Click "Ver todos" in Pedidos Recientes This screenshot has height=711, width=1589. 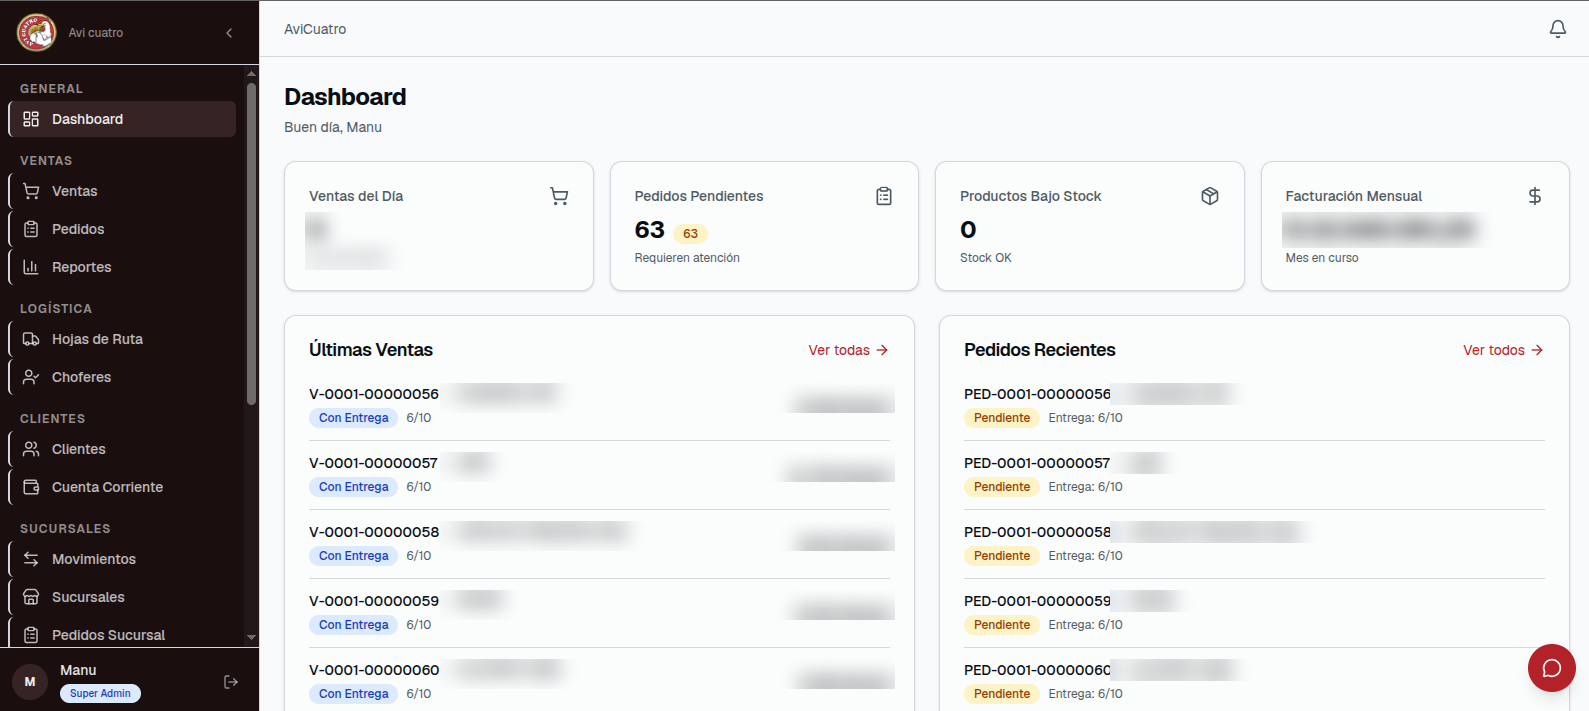[x=1503, y=350]
